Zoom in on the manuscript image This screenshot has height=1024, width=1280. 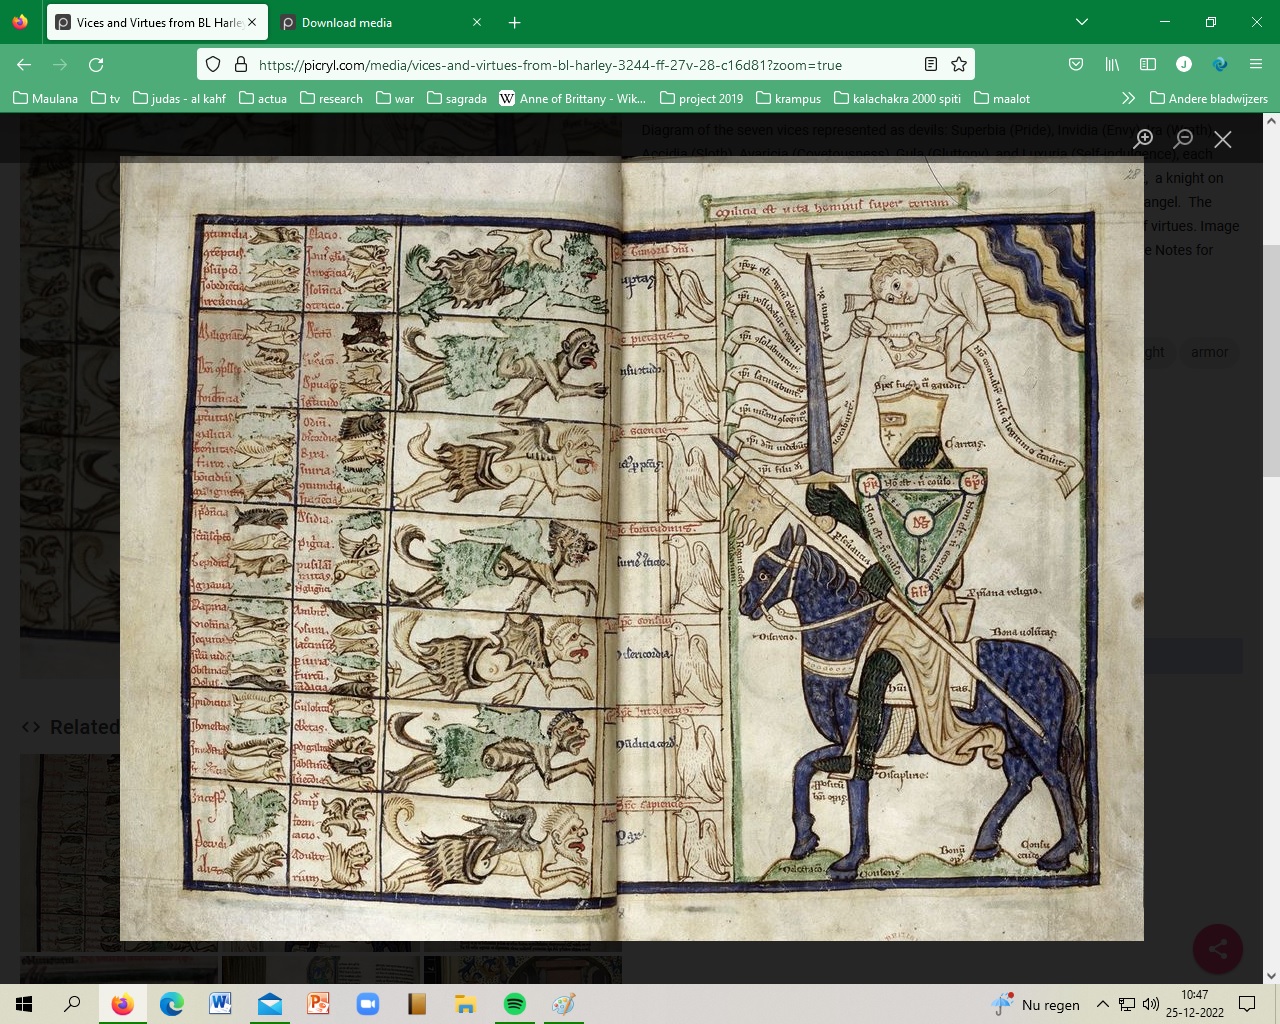pyautogui.click(x=1144, y=139)
